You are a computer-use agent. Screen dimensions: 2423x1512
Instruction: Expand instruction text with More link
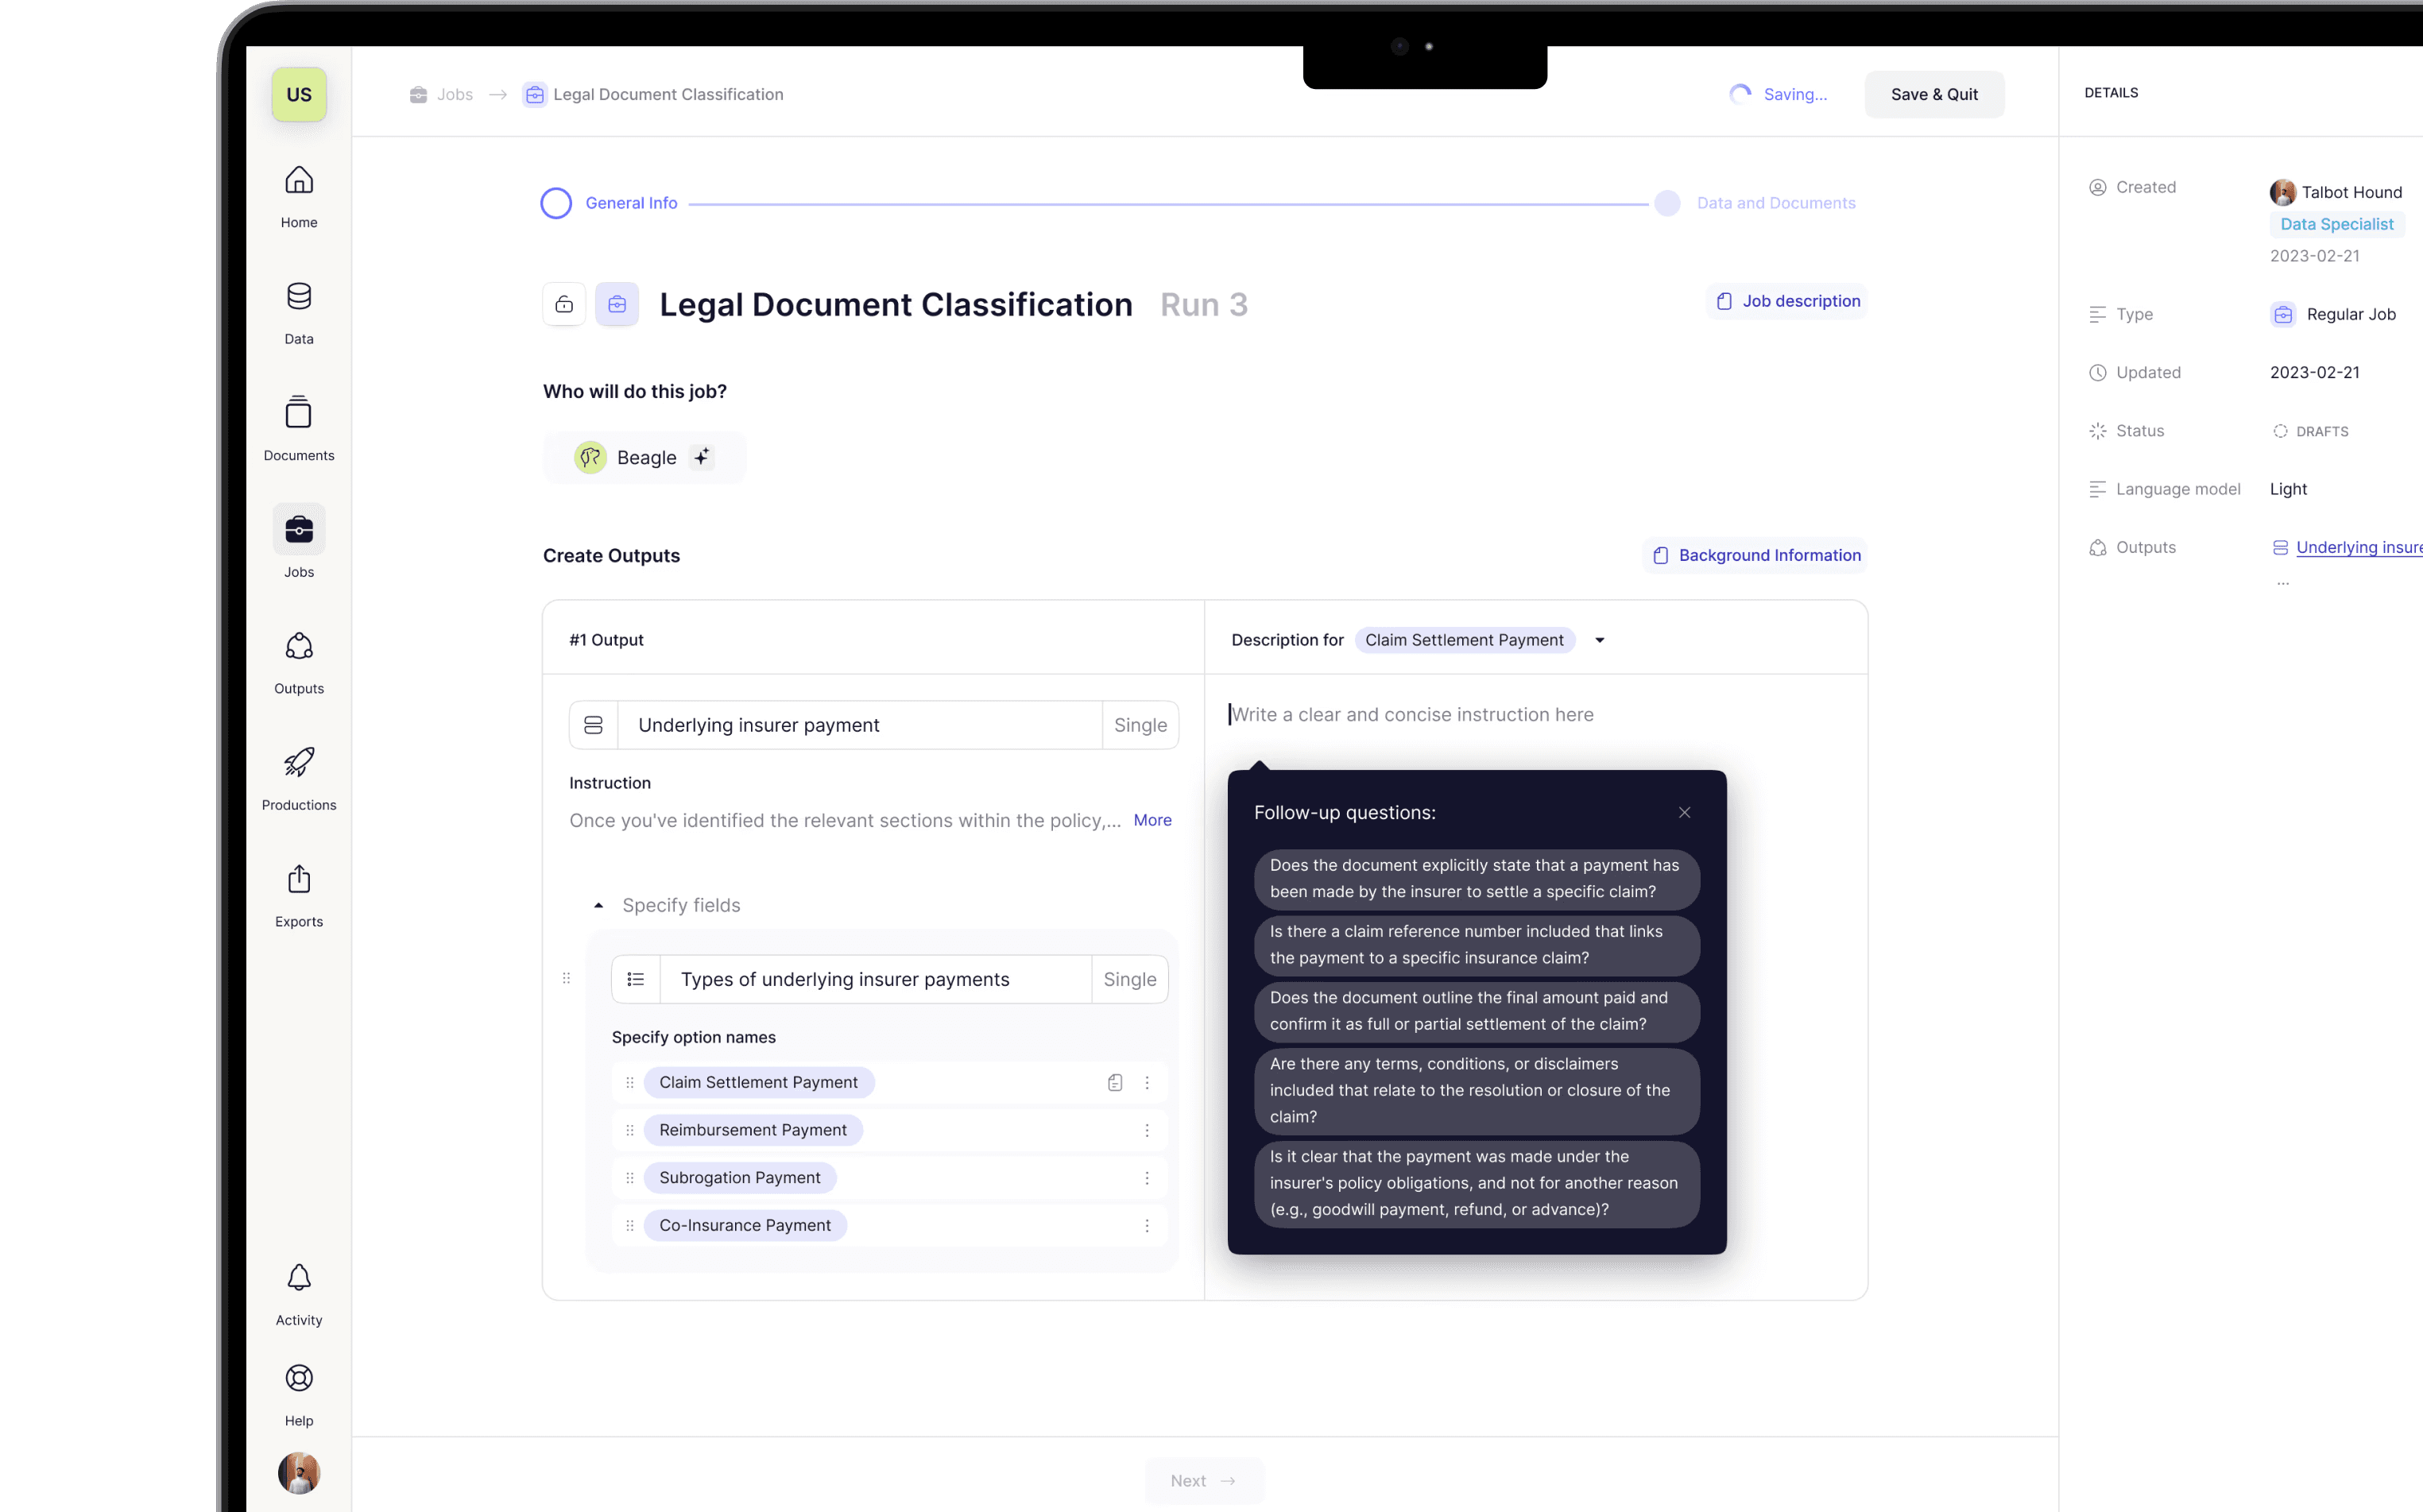pos(1151,820)
